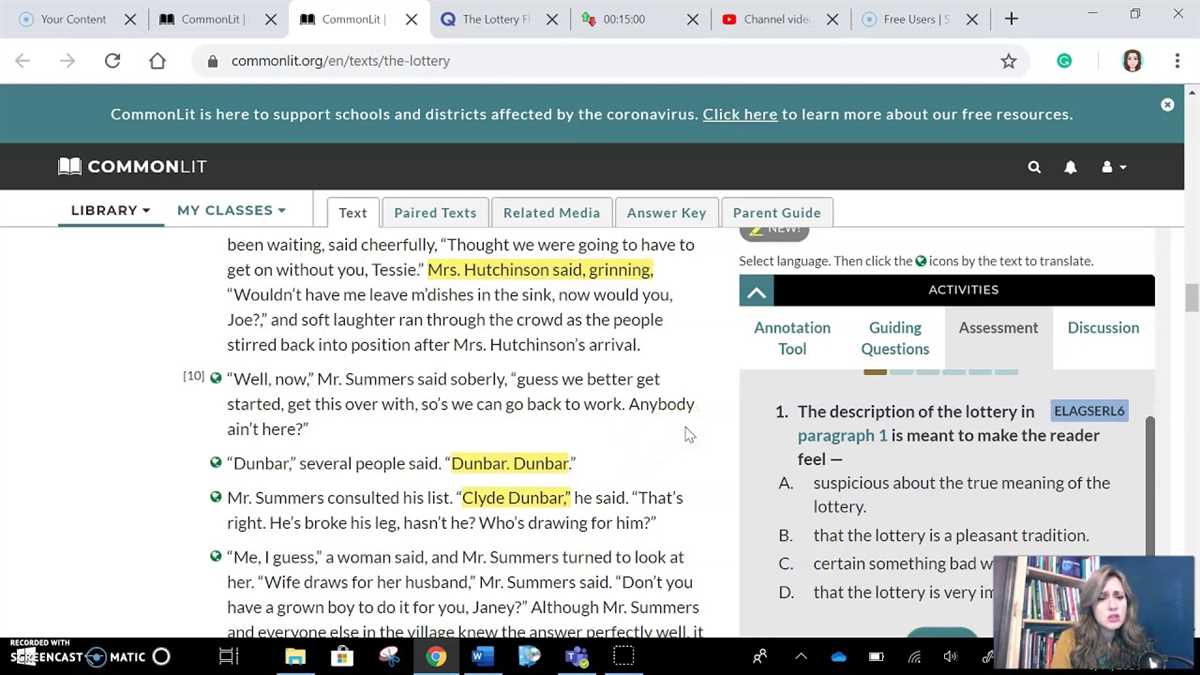Switch to the Your Content browser tab
The height and width of the screenshot is (675, 1200).
click(73, 19)
